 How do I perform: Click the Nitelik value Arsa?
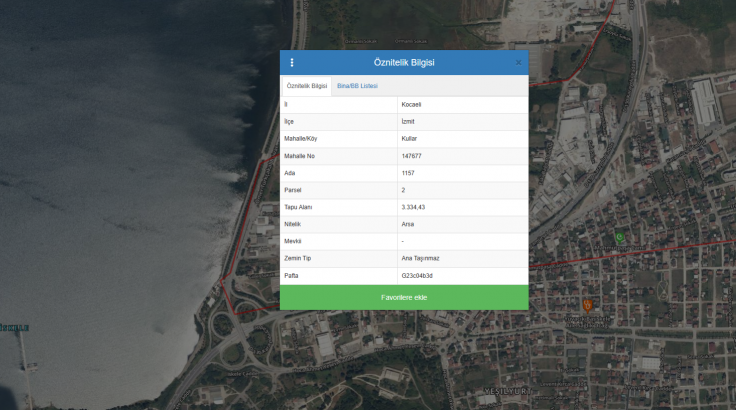[407, 224]
